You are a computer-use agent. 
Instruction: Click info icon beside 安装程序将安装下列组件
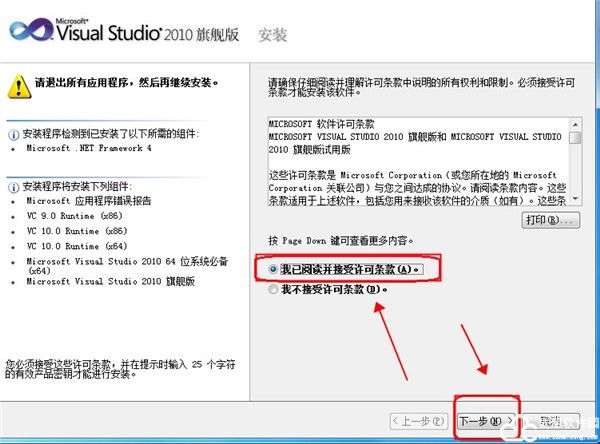[13, 188]
